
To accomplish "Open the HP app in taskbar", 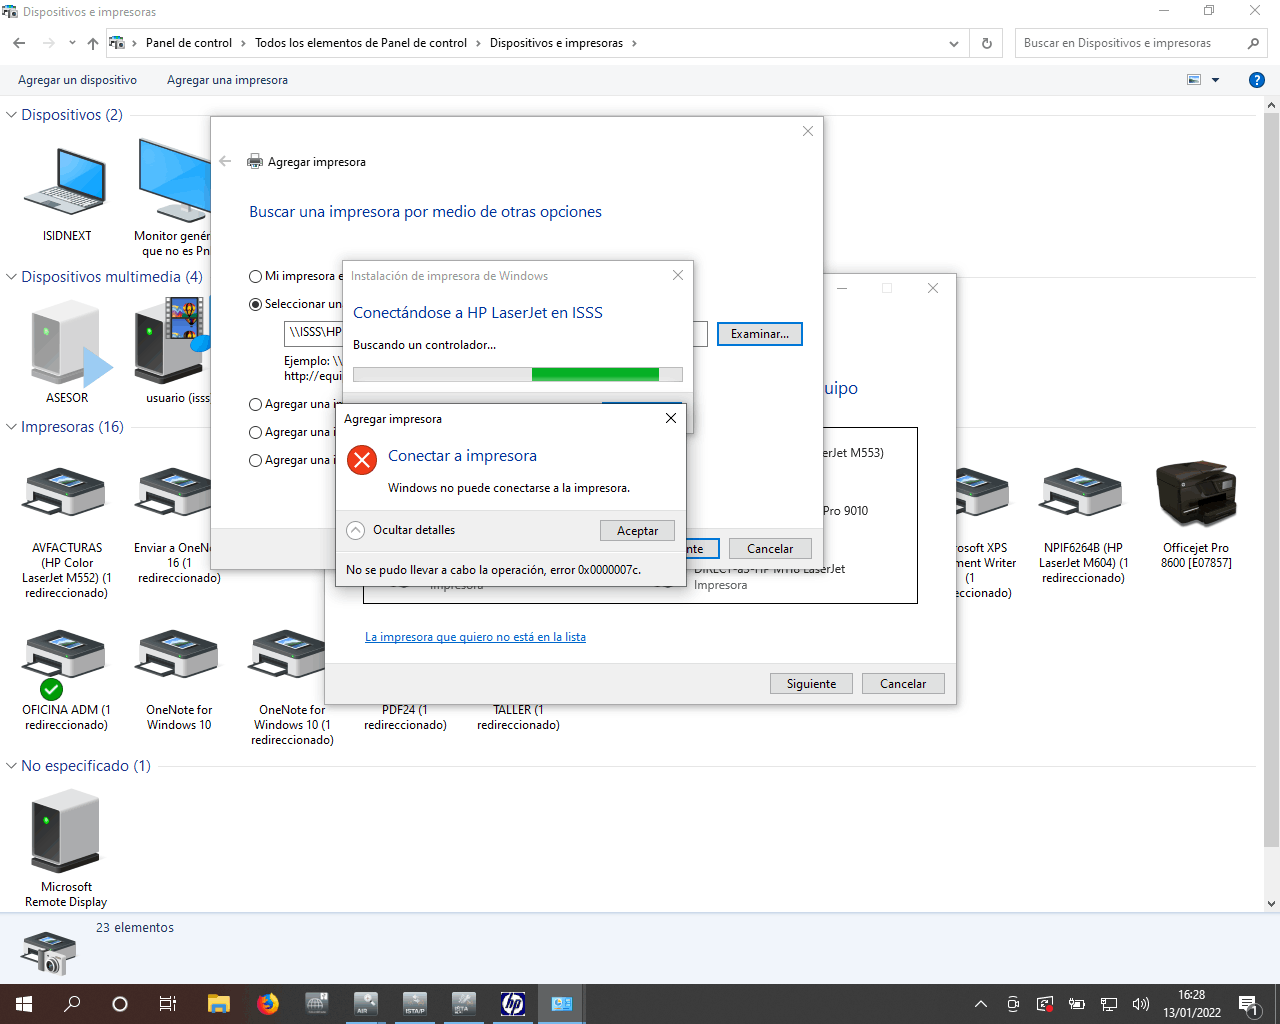I will click(x=513, y=1004).
